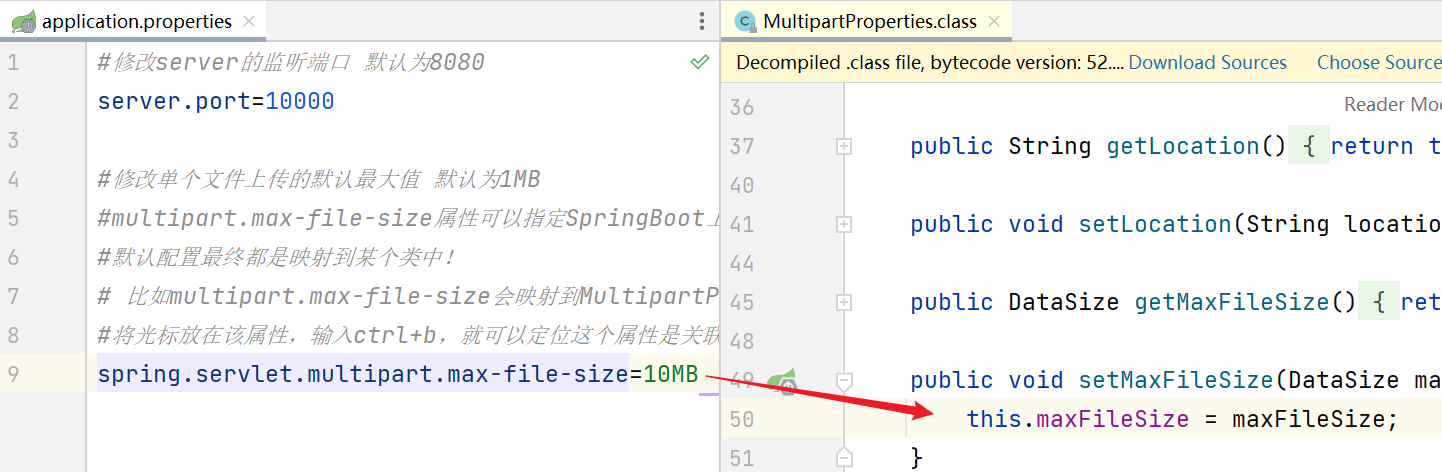Click the DataSize return type on line 45

tap(1064, 302)
